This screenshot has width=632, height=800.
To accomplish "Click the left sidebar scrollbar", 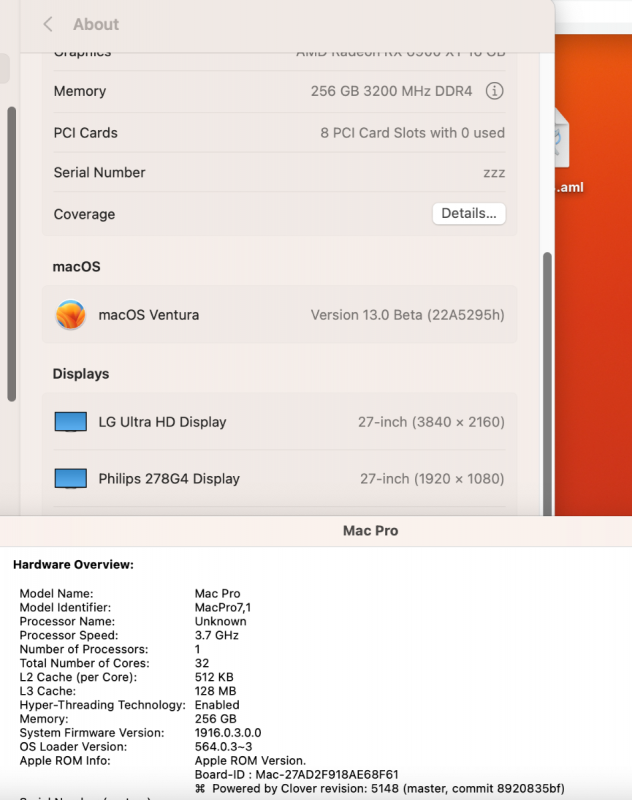I will (x=12, y=254).
